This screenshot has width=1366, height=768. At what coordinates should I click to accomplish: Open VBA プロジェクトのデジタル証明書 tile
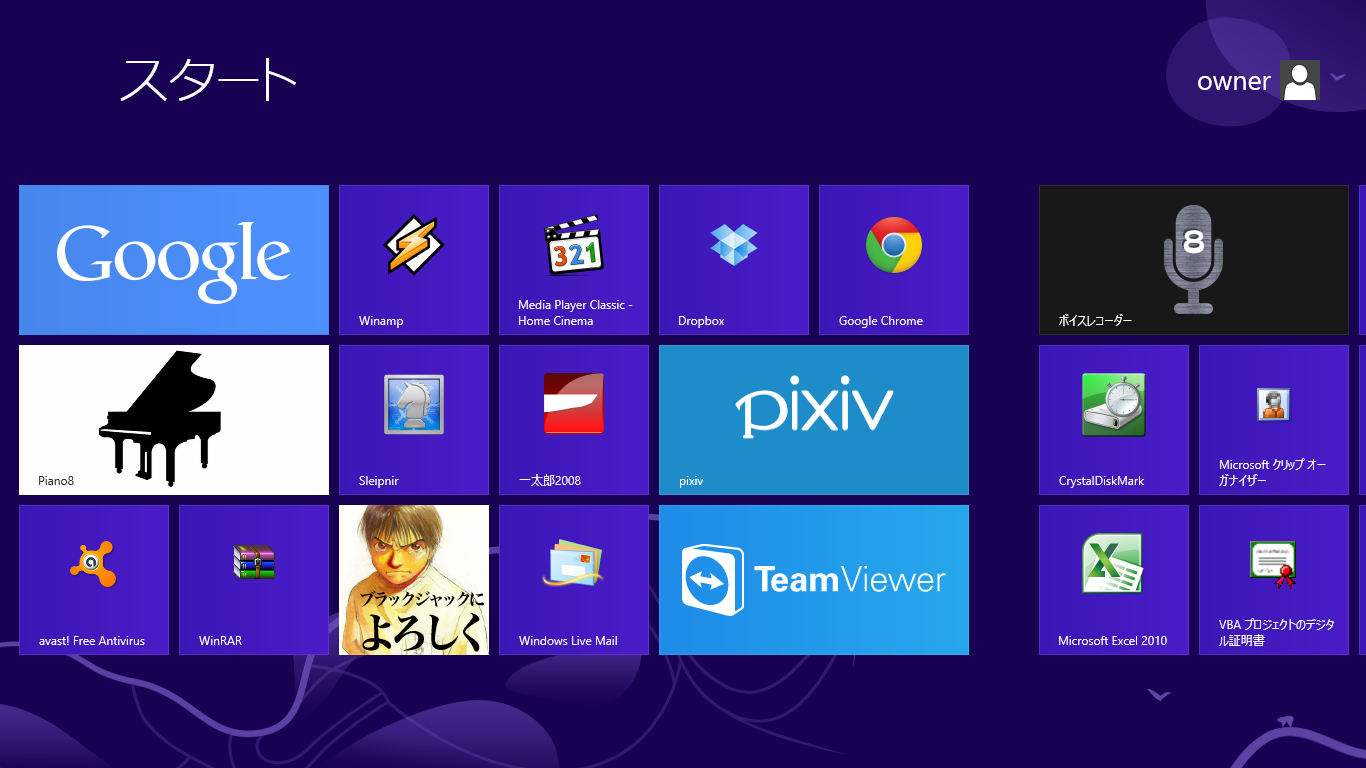1274,580
